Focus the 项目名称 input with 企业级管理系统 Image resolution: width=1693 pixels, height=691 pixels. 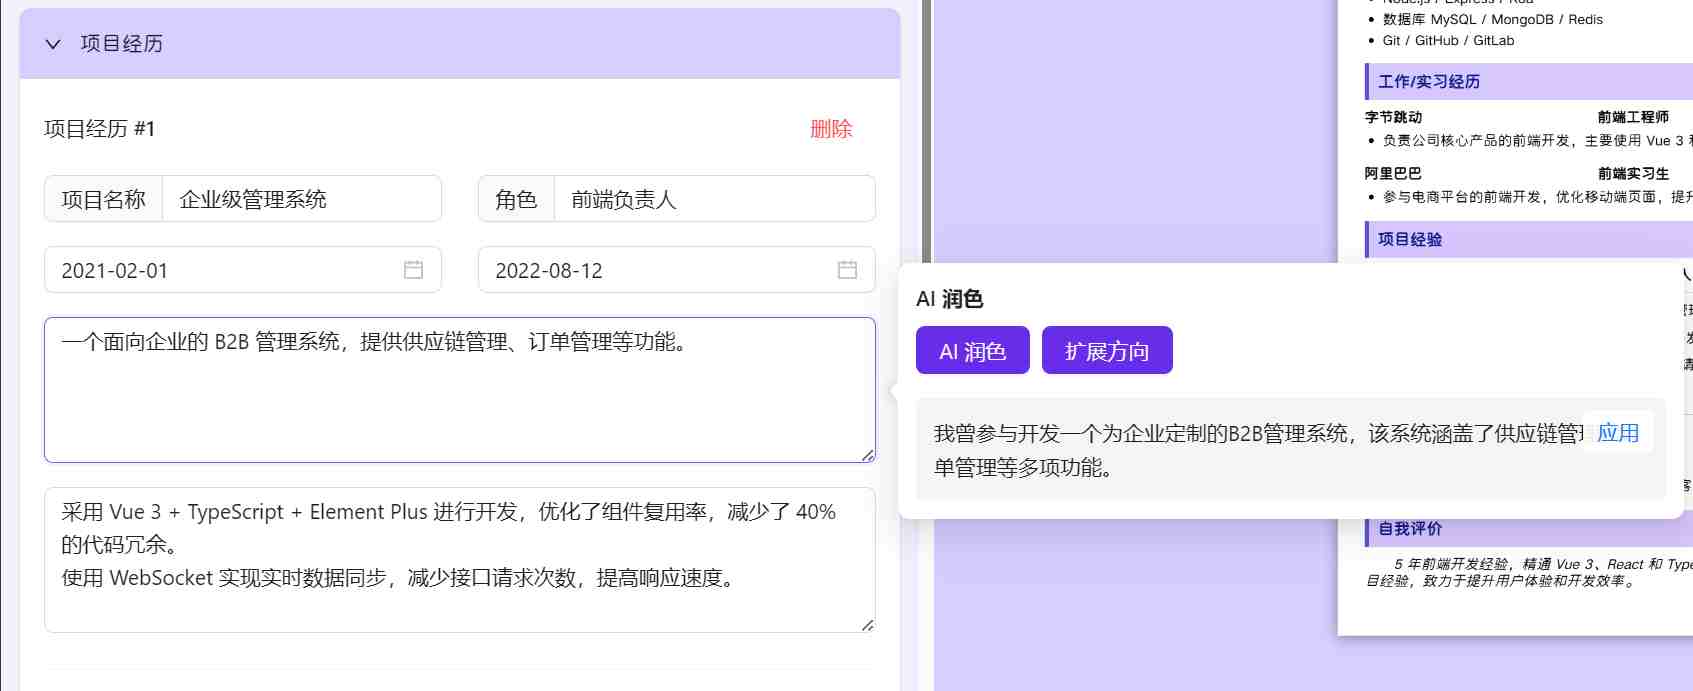point(300,199)
